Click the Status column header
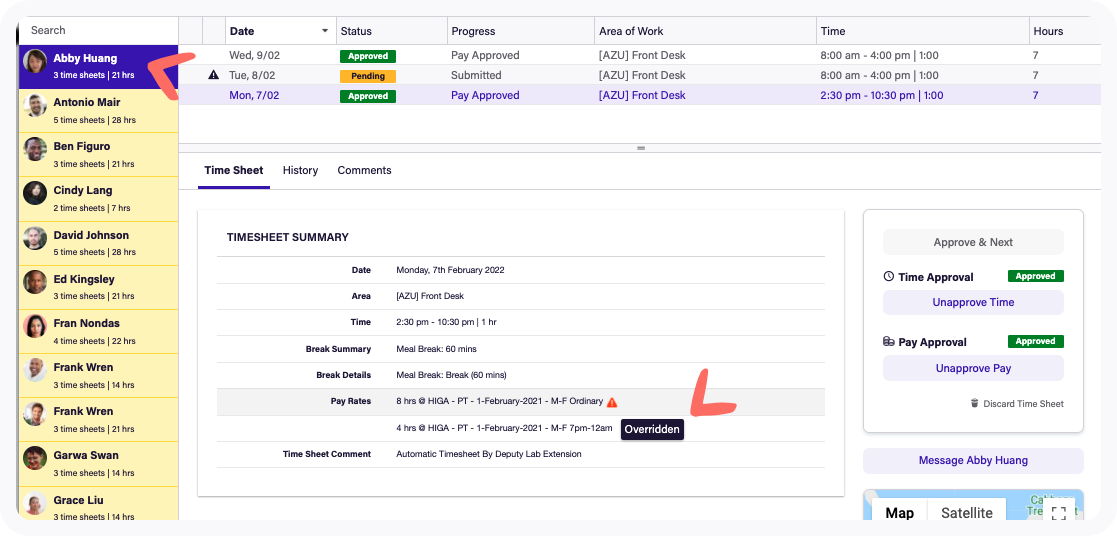1117x536 pixels. (x=392, y=31)
